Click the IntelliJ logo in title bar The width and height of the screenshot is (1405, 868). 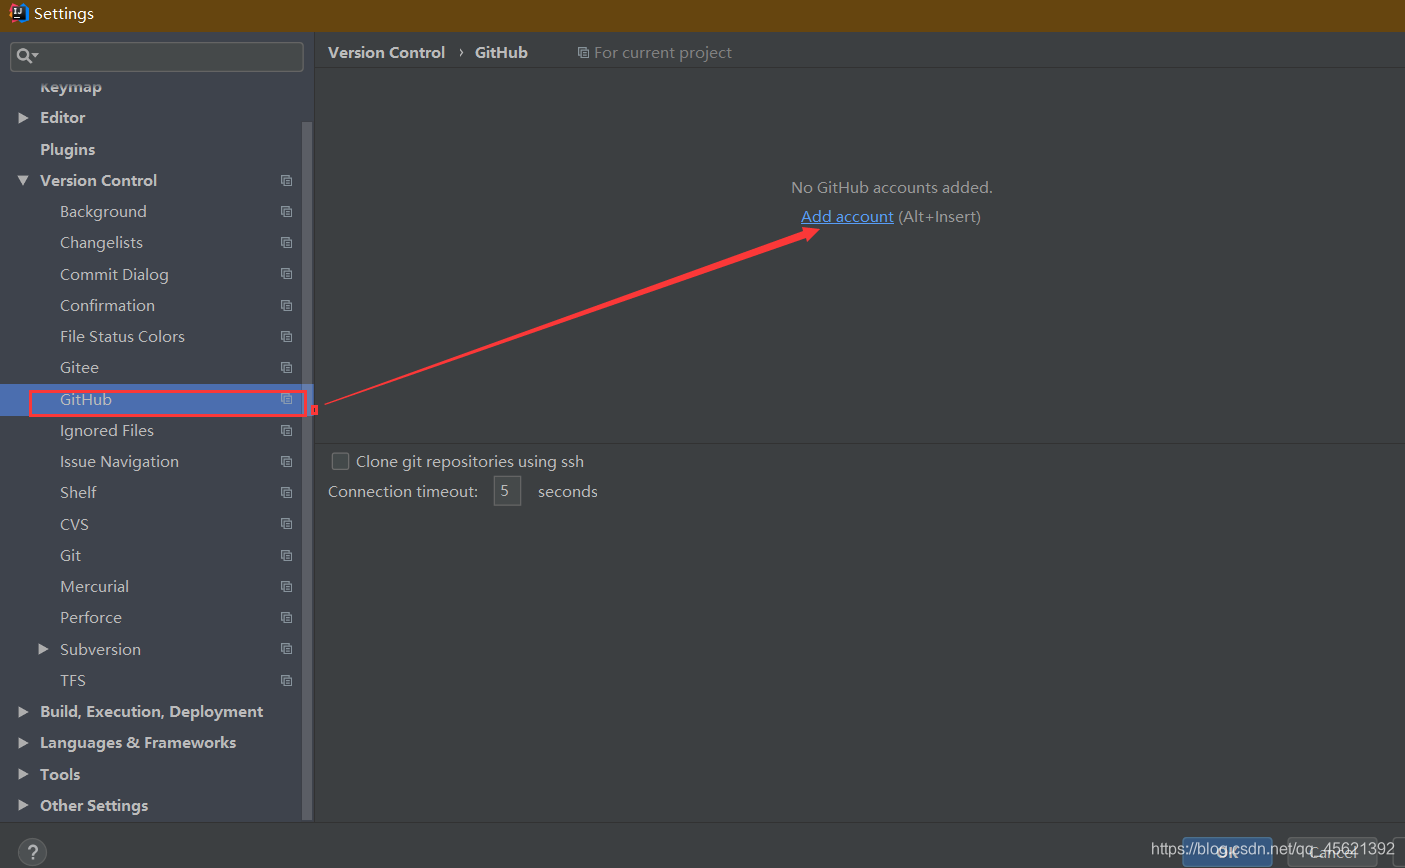[19, 13]
